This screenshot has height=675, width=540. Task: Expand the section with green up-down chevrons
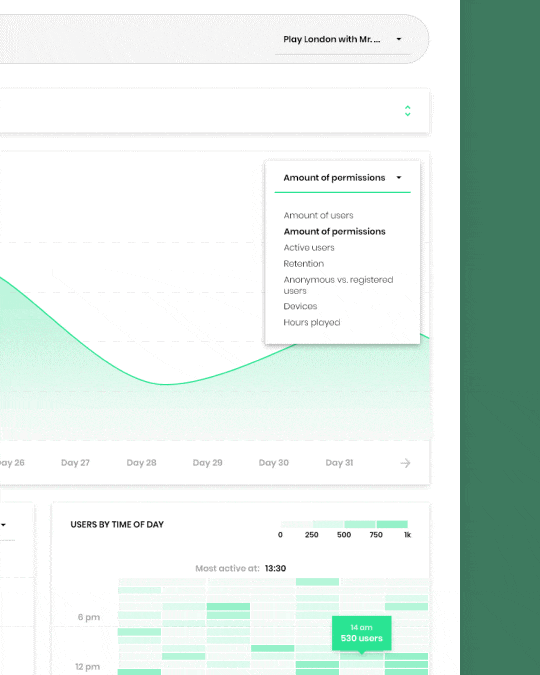(407, 111)
